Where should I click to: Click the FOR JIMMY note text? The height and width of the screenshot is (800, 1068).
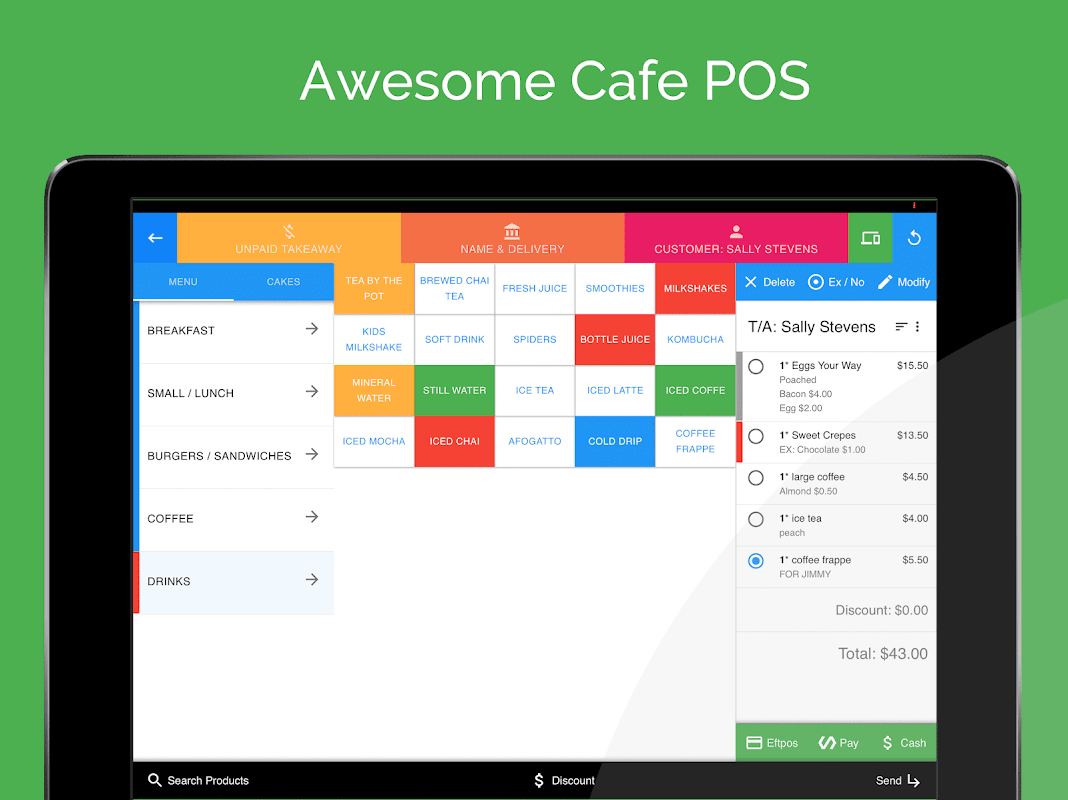[x=805, y=574]
